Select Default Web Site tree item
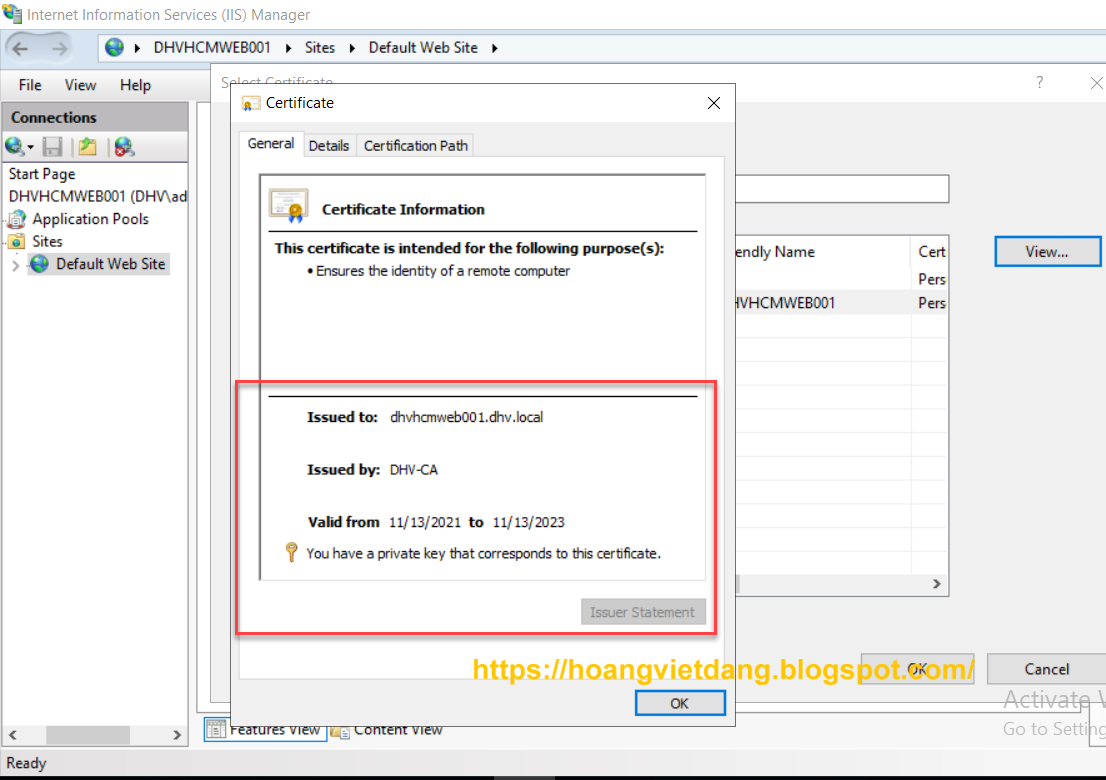 pyautogui.click(x=111, y=264)
